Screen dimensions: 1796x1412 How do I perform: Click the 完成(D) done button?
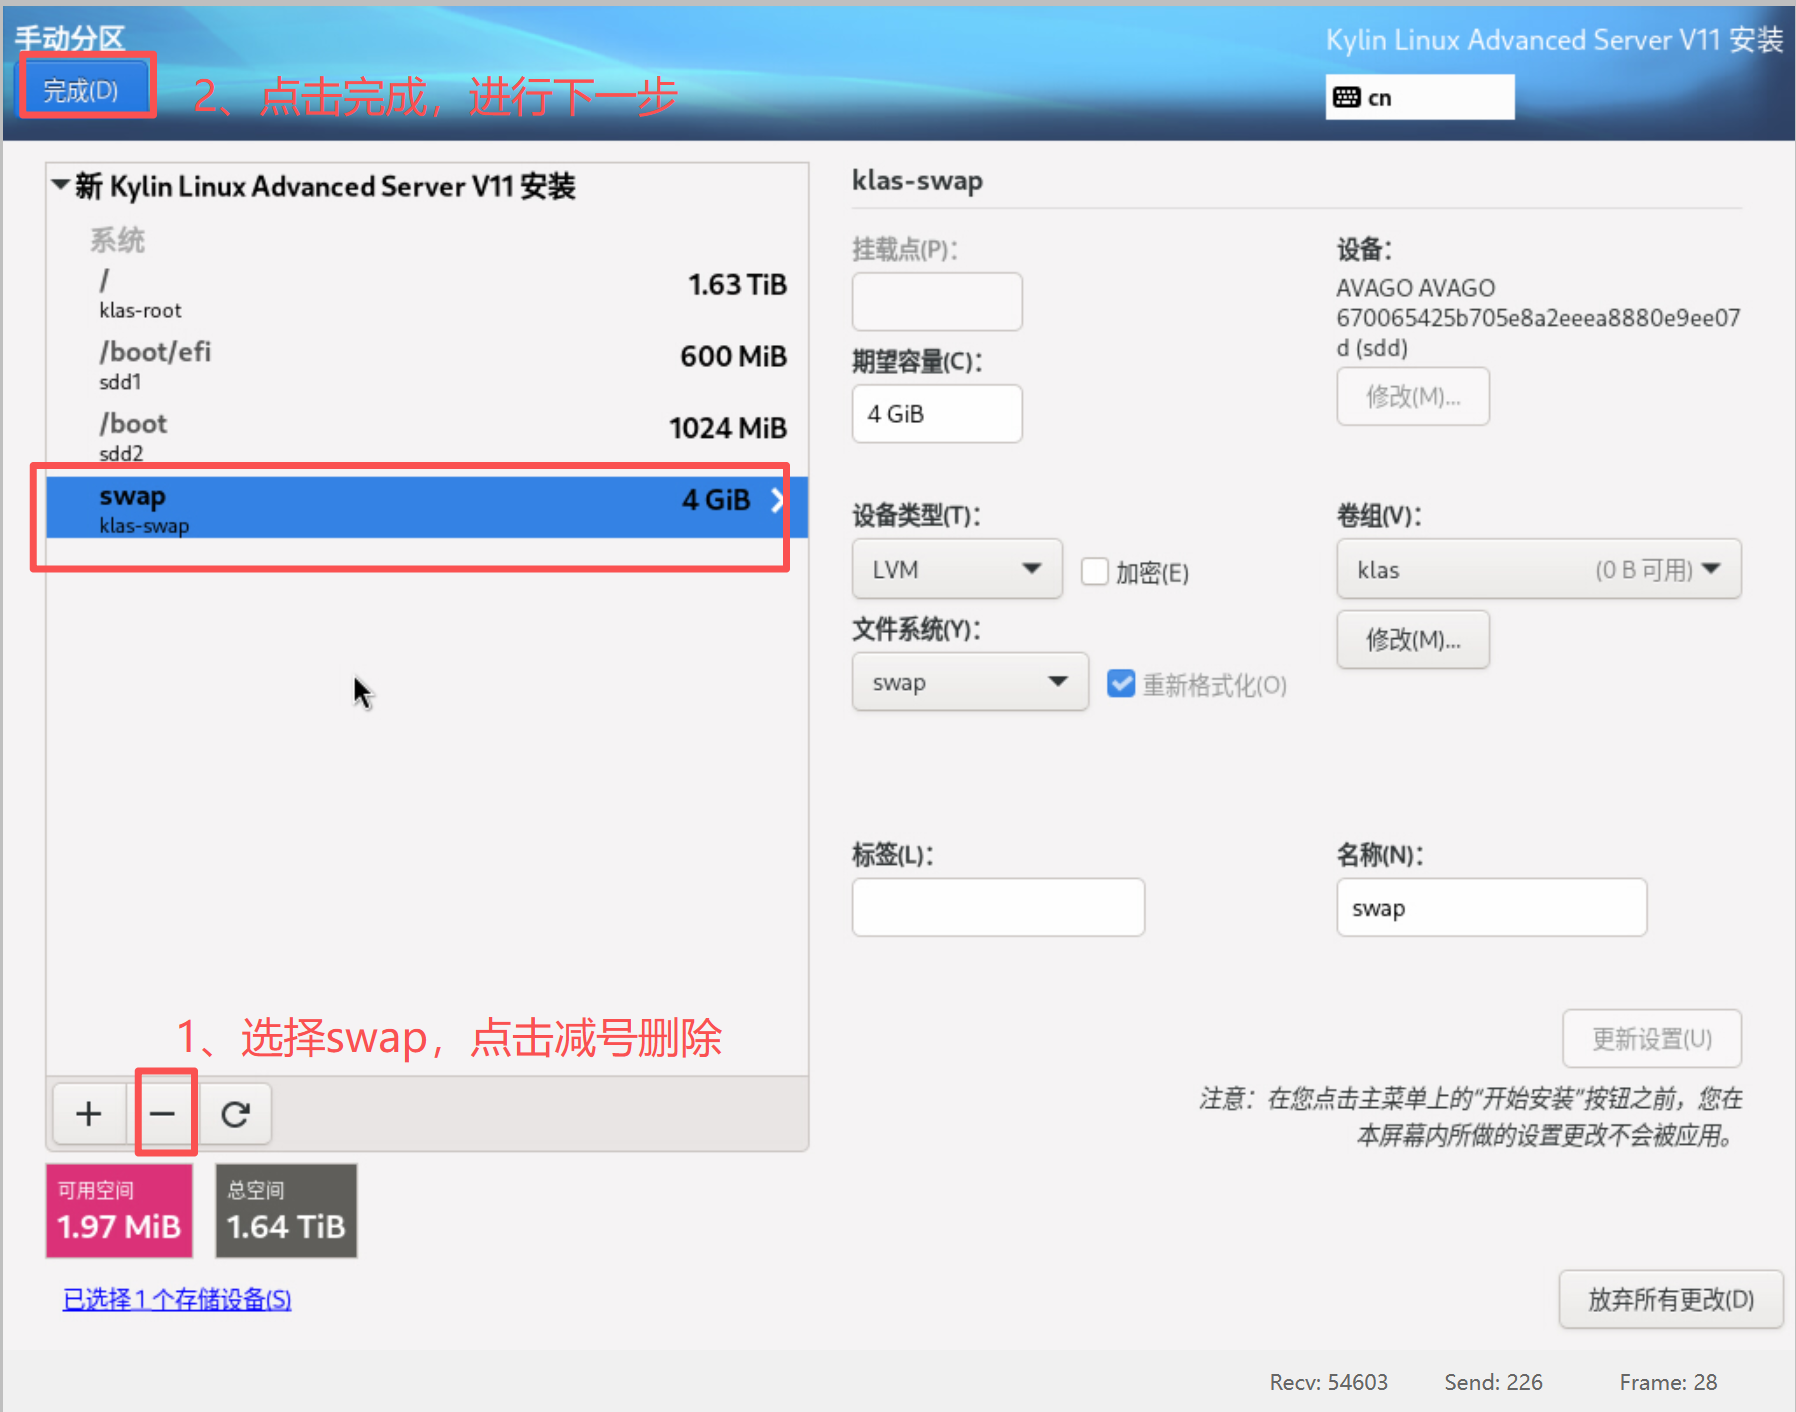[82, 91]
